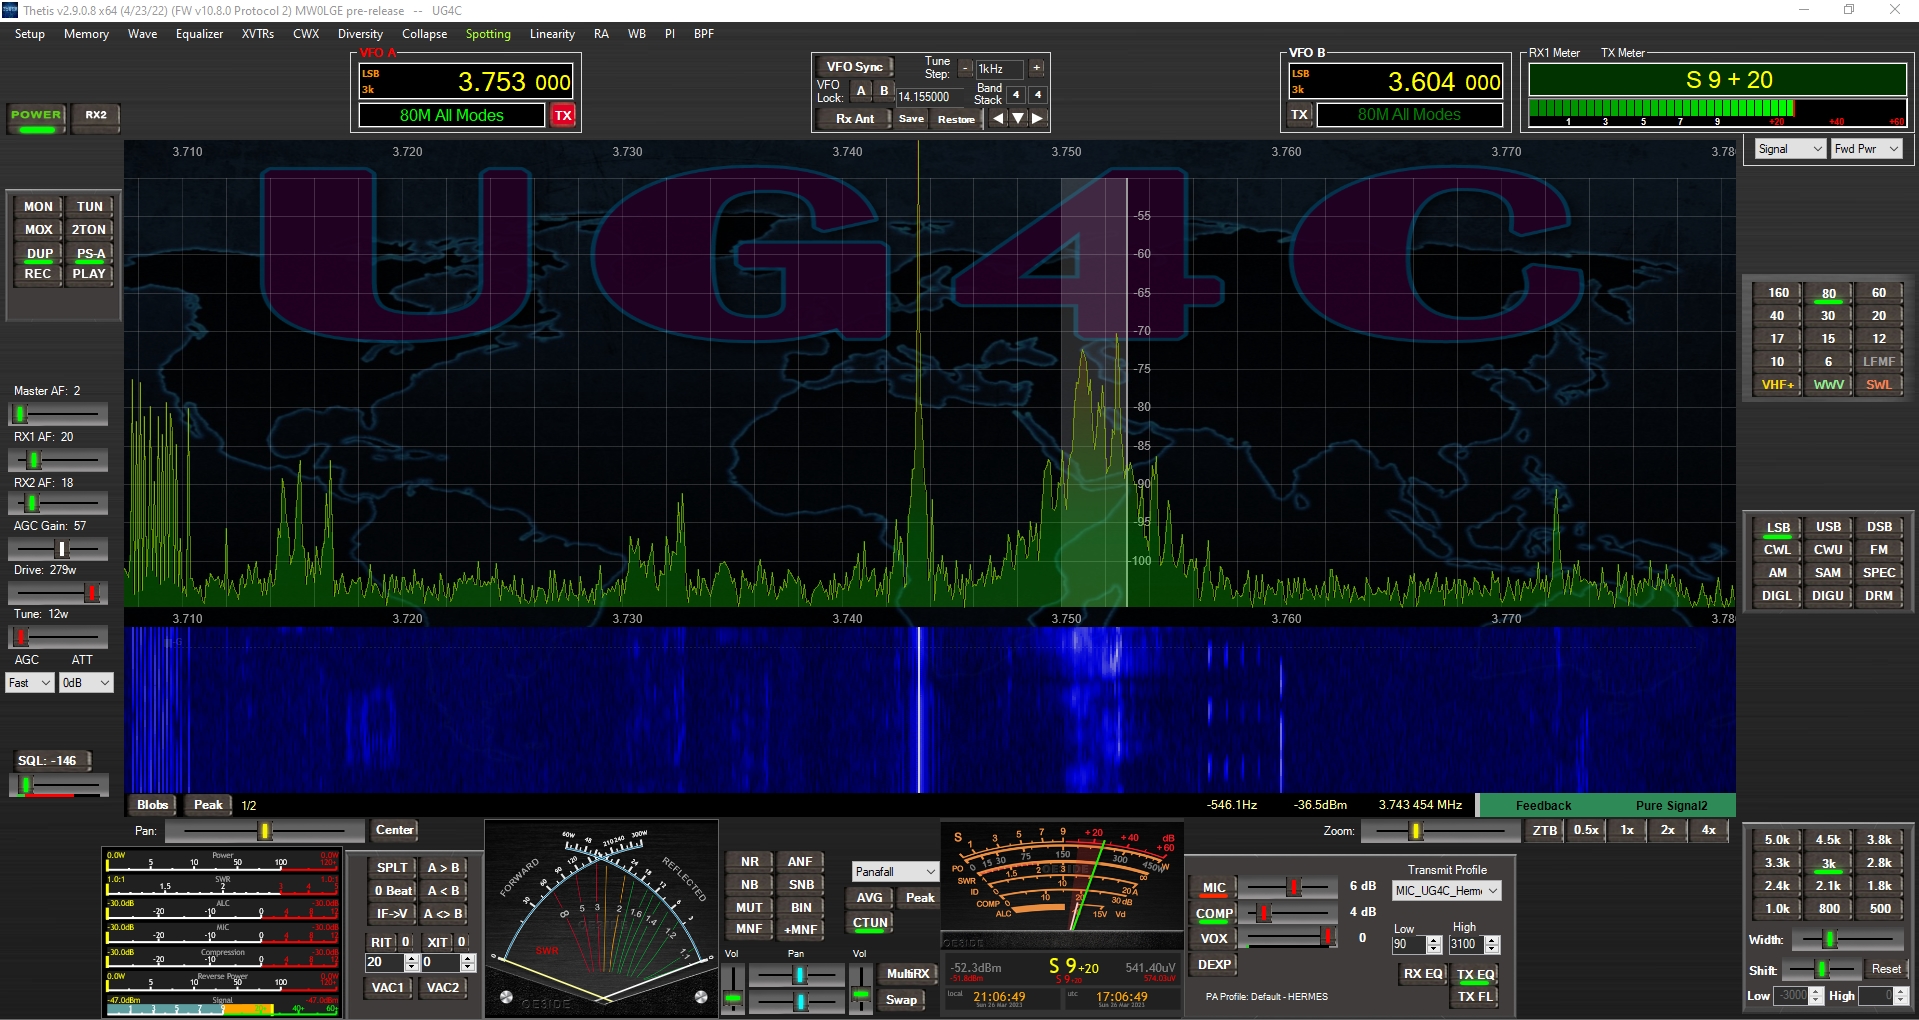
Task: Adjust the Drive power slider
Action: click(x=58, y=593)
